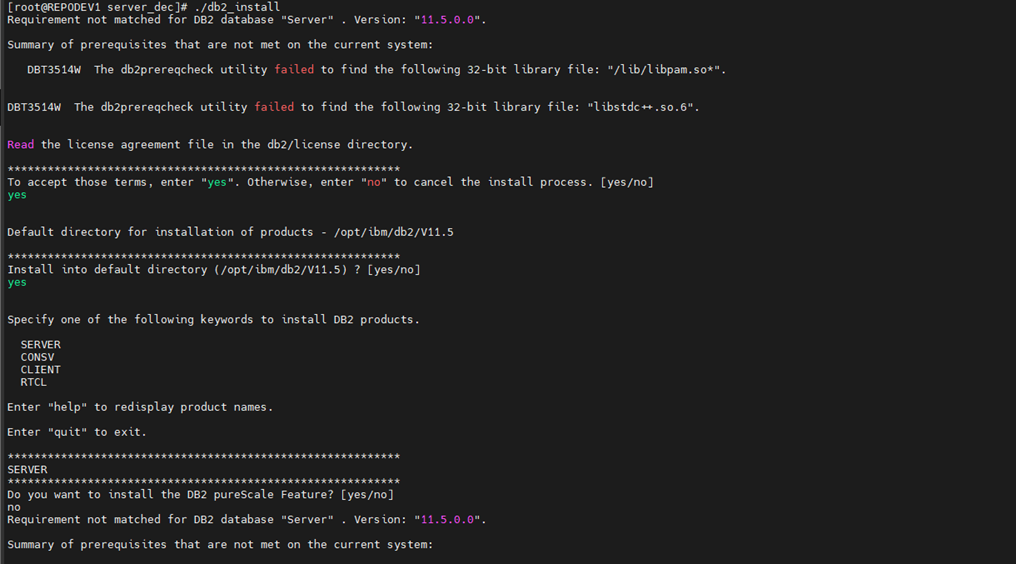Click 'db2/license directory' text
Image resolution: width=1016 pixels, height=564 pixels.
337,145
